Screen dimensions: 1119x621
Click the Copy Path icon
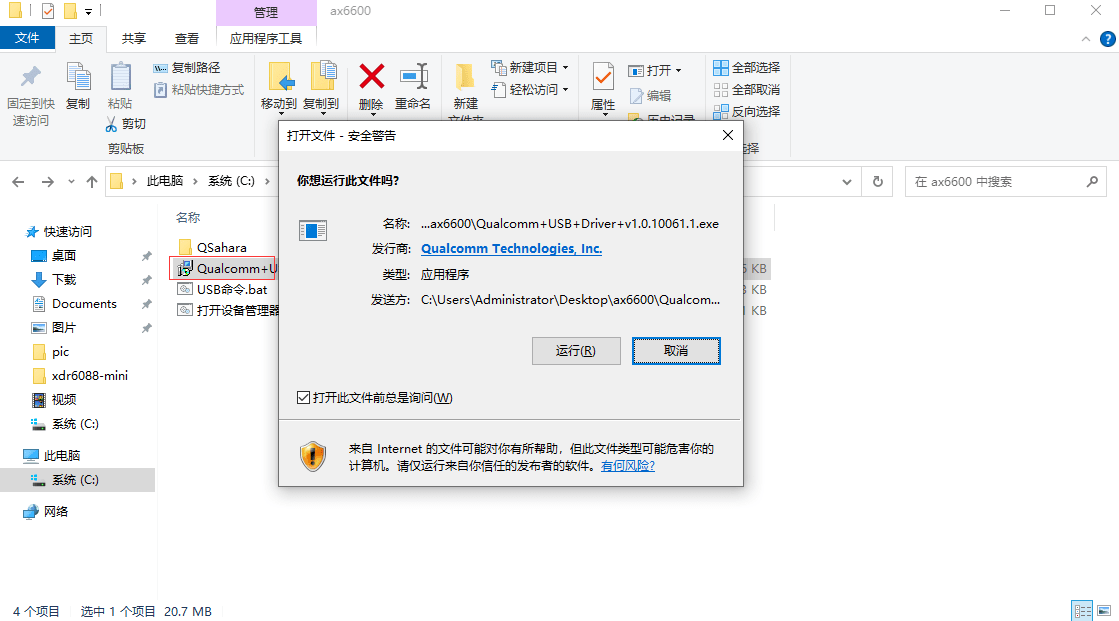161,68
